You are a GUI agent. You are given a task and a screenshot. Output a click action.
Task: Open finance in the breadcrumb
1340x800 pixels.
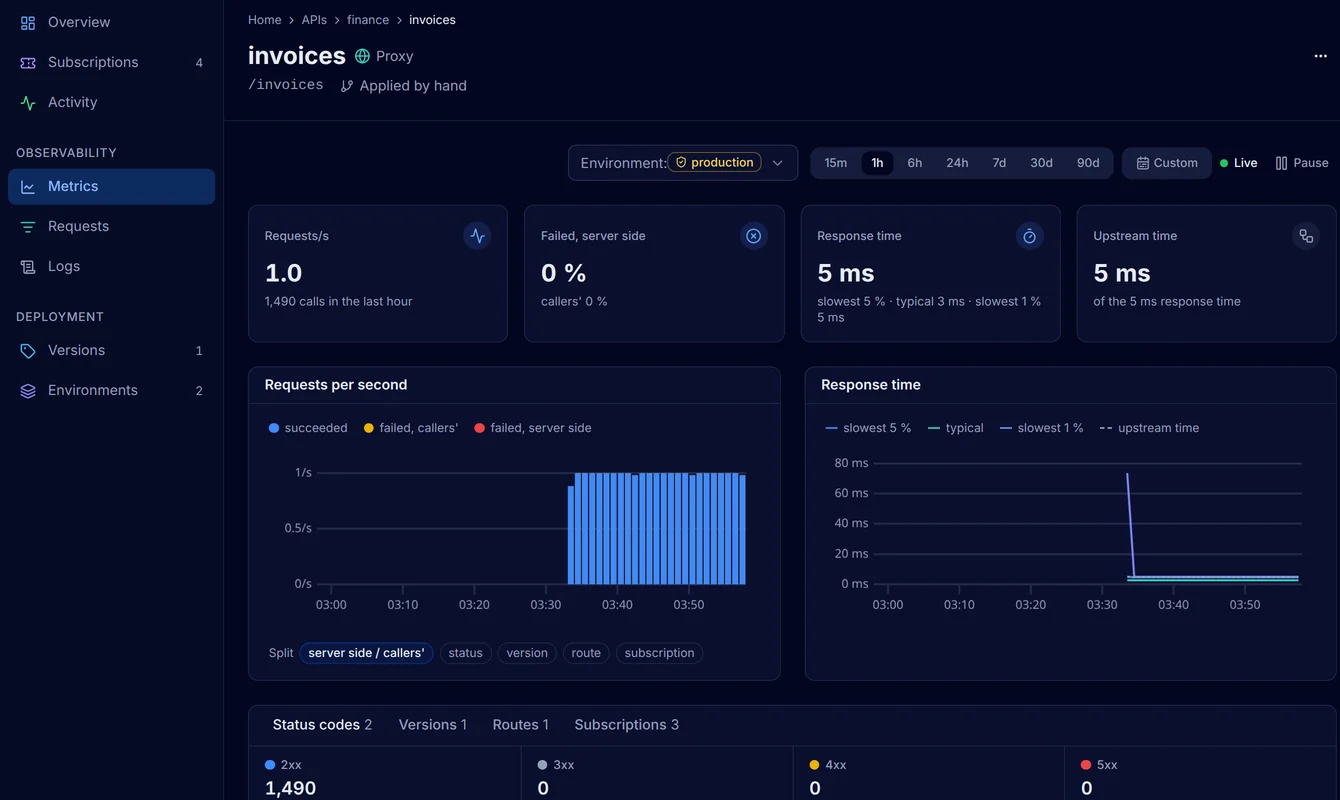click(368, 20)
